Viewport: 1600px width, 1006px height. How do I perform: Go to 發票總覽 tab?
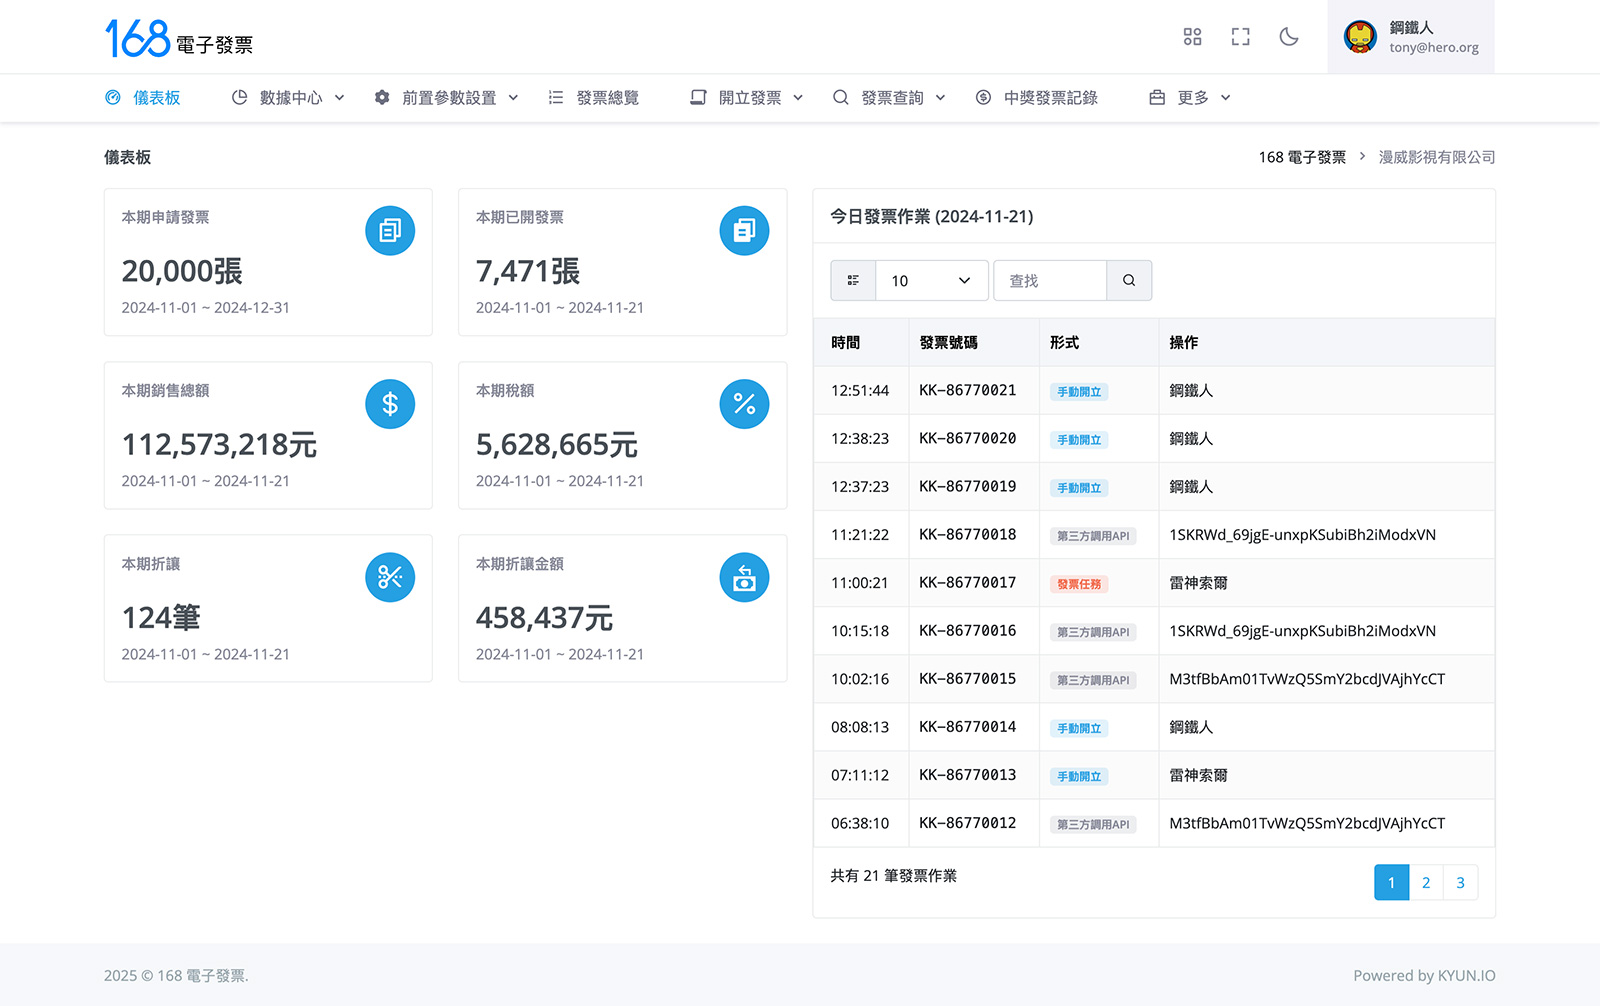[594, 98]
